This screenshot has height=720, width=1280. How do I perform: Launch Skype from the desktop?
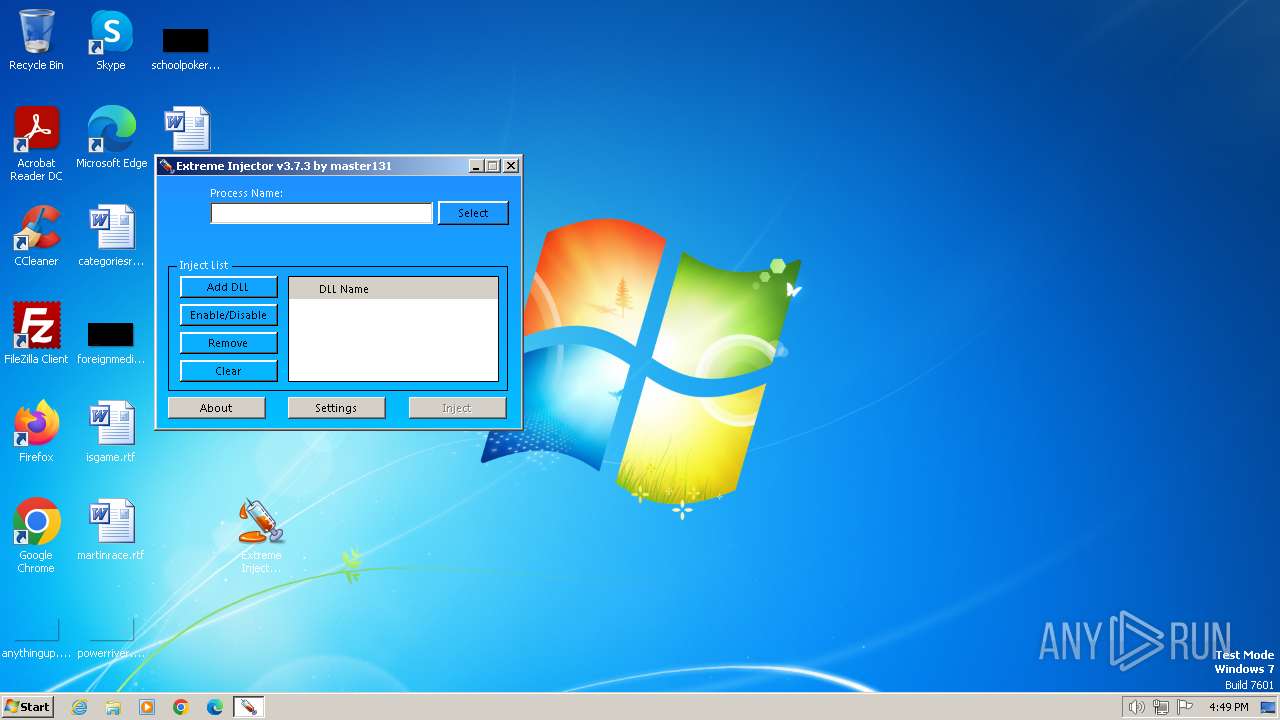click(x=111, y=40)
